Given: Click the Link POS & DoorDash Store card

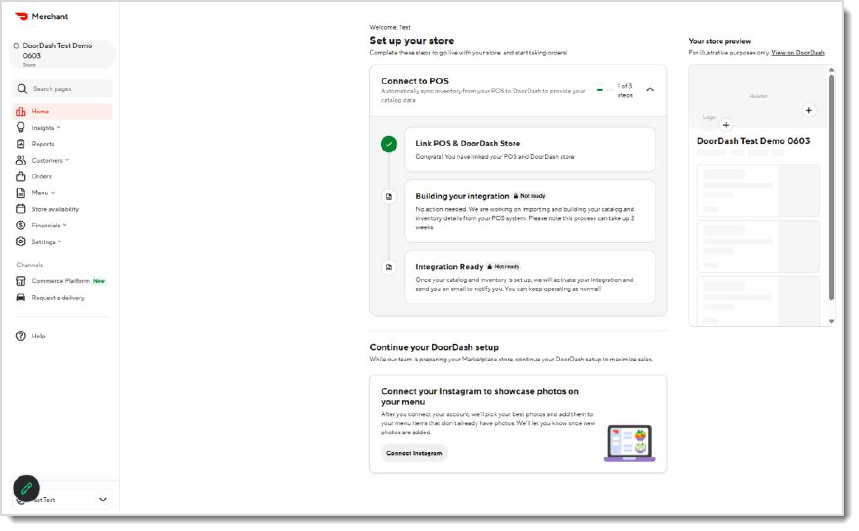Looking at the screenshot, I should pos(530,150).
